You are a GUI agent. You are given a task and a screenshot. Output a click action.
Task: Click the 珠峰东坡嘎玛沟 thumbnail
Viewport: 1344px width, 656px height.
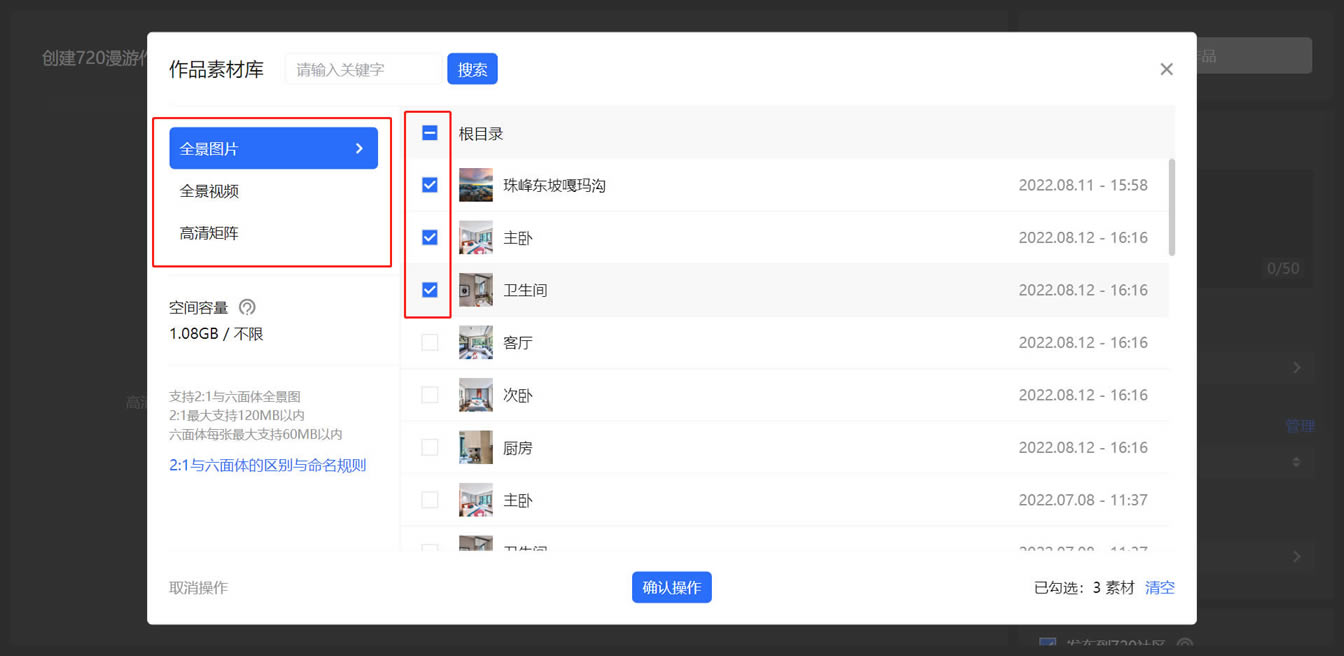[476, 185]
